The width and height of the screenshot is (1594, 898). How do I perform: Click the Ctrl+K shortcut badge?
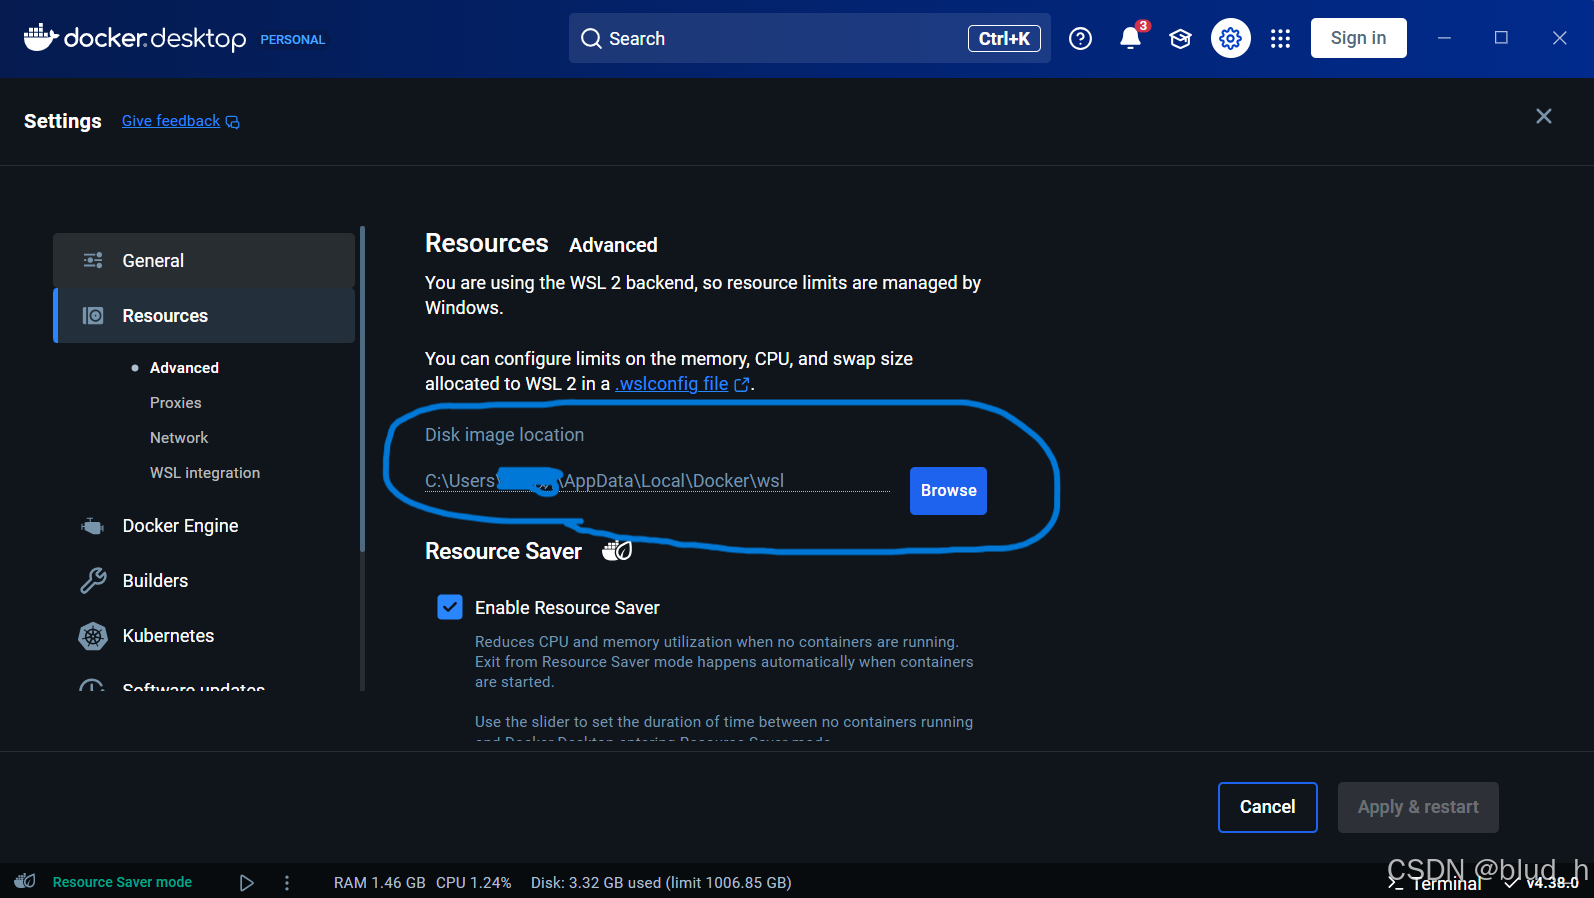pos(1004,38)
